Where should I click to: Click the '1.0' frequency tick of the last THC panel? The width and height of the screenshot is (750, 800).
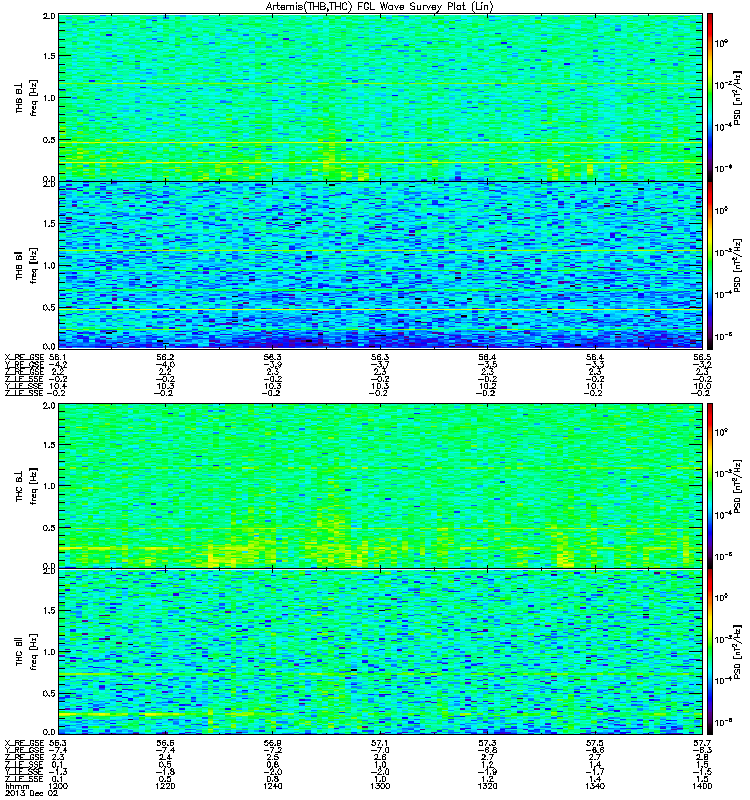coord(49,652)
